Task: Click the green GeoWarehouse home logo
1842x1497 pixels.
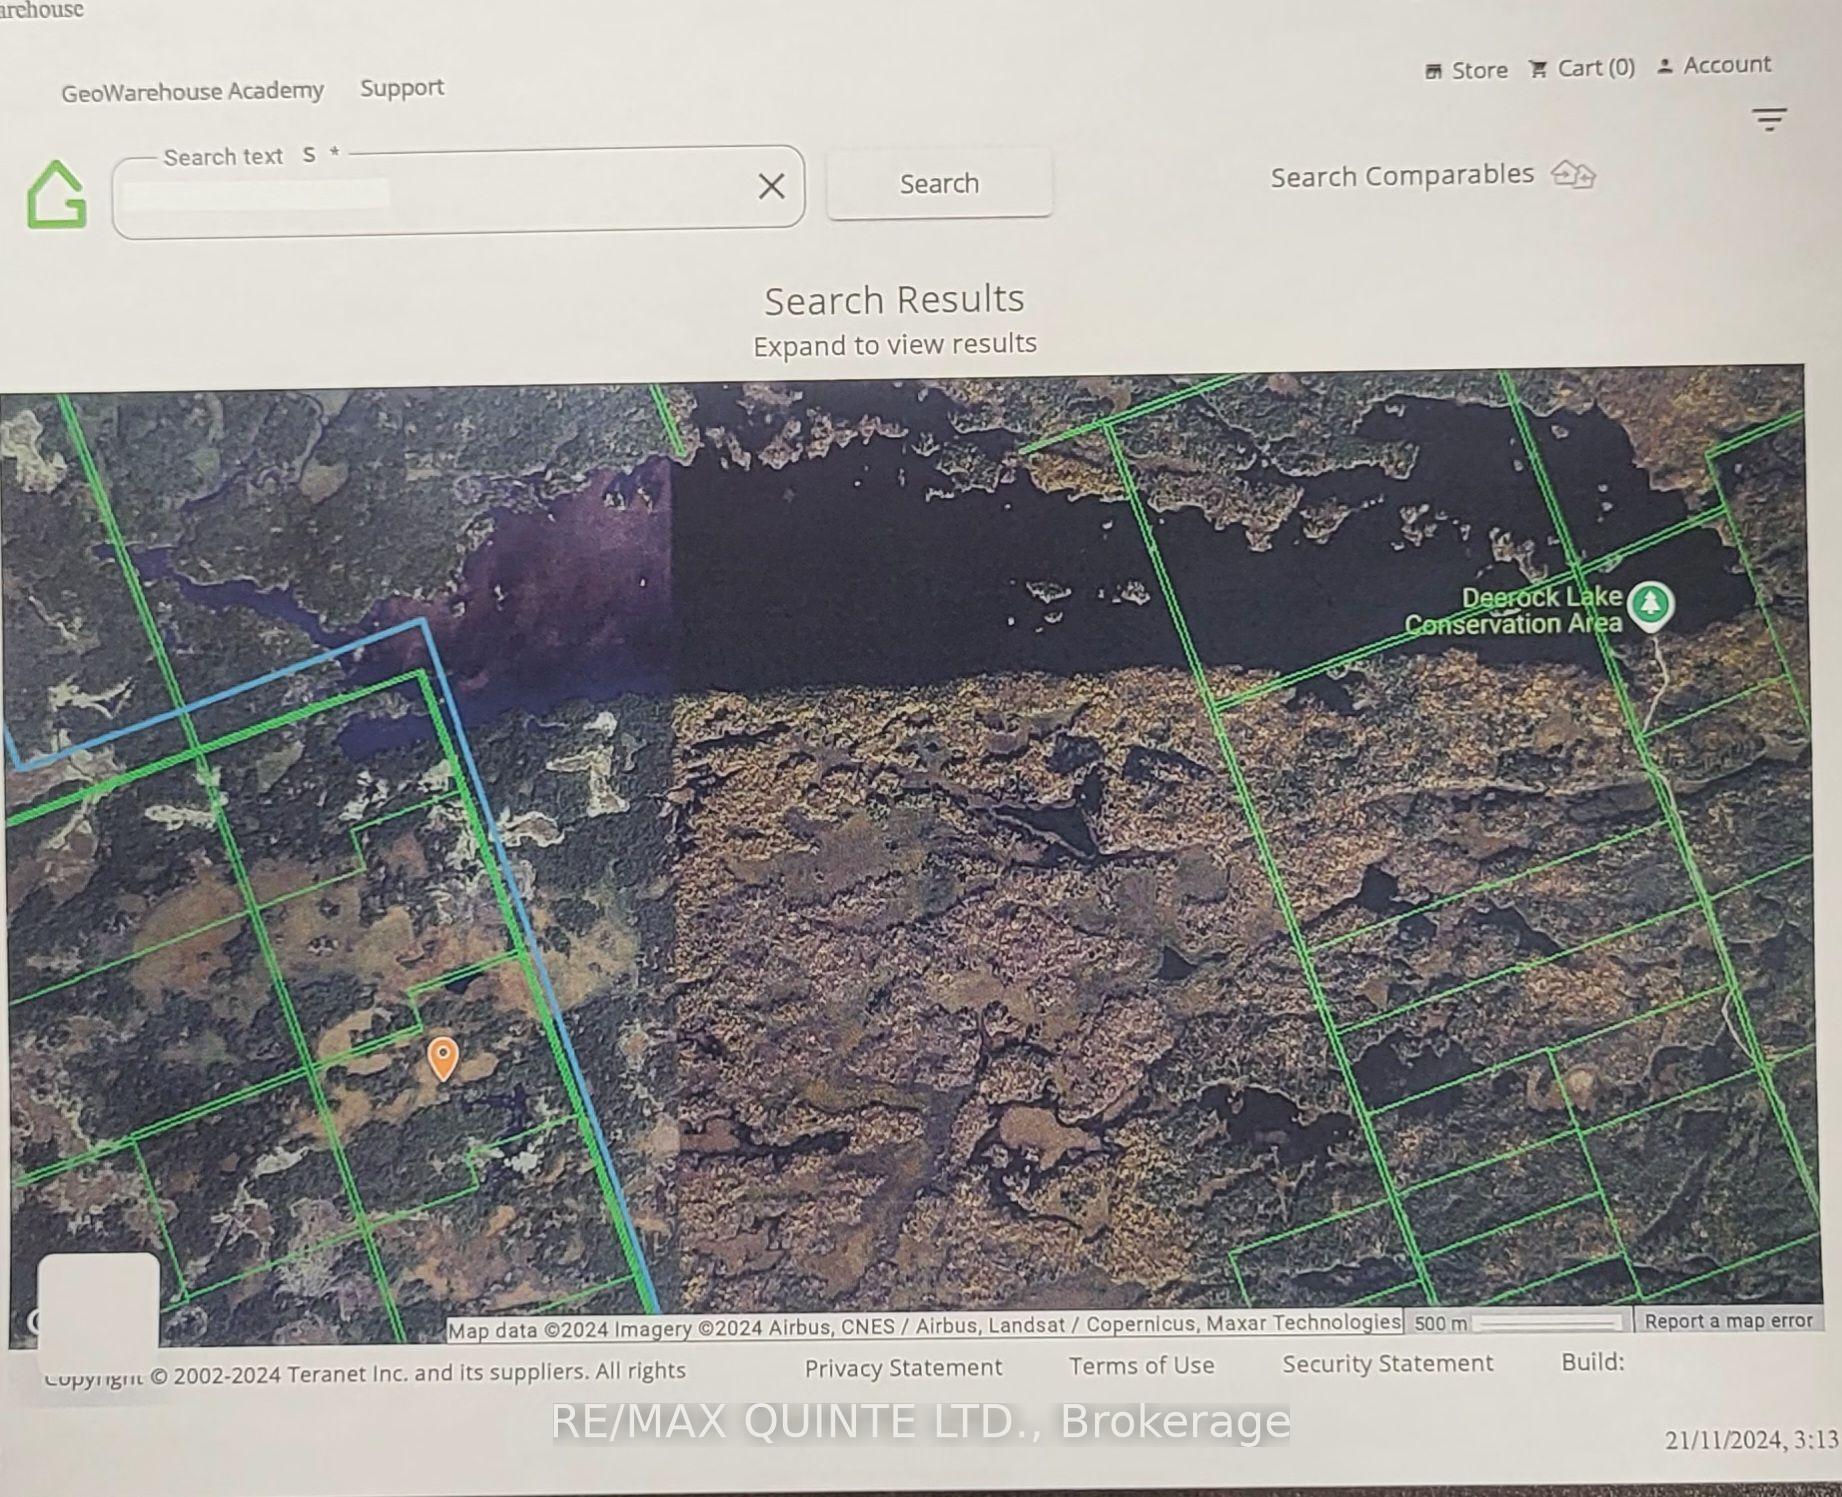Action: coord(57,194)
